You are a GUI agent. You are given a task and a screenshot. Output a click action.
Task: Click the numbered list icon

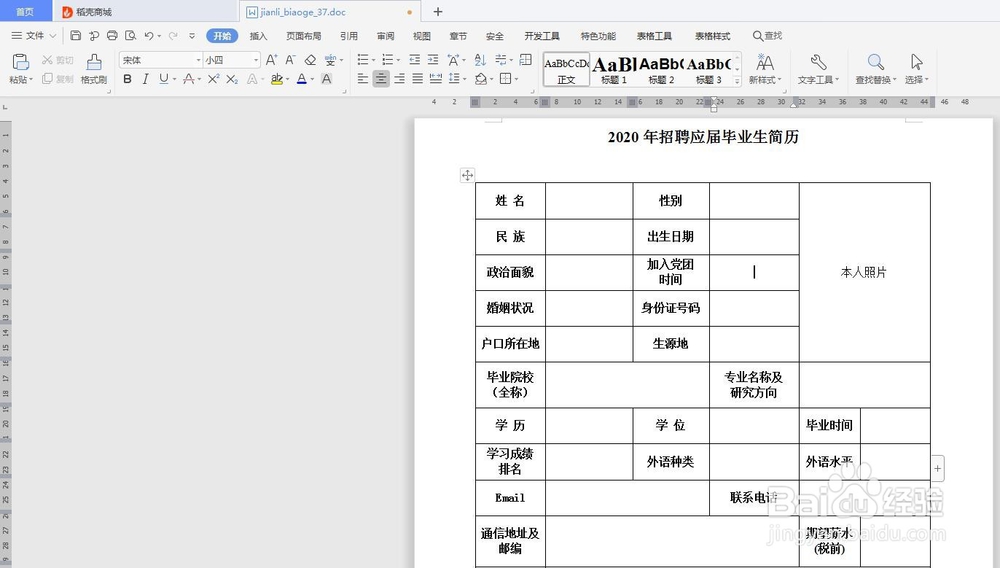[x=387, y=60]
